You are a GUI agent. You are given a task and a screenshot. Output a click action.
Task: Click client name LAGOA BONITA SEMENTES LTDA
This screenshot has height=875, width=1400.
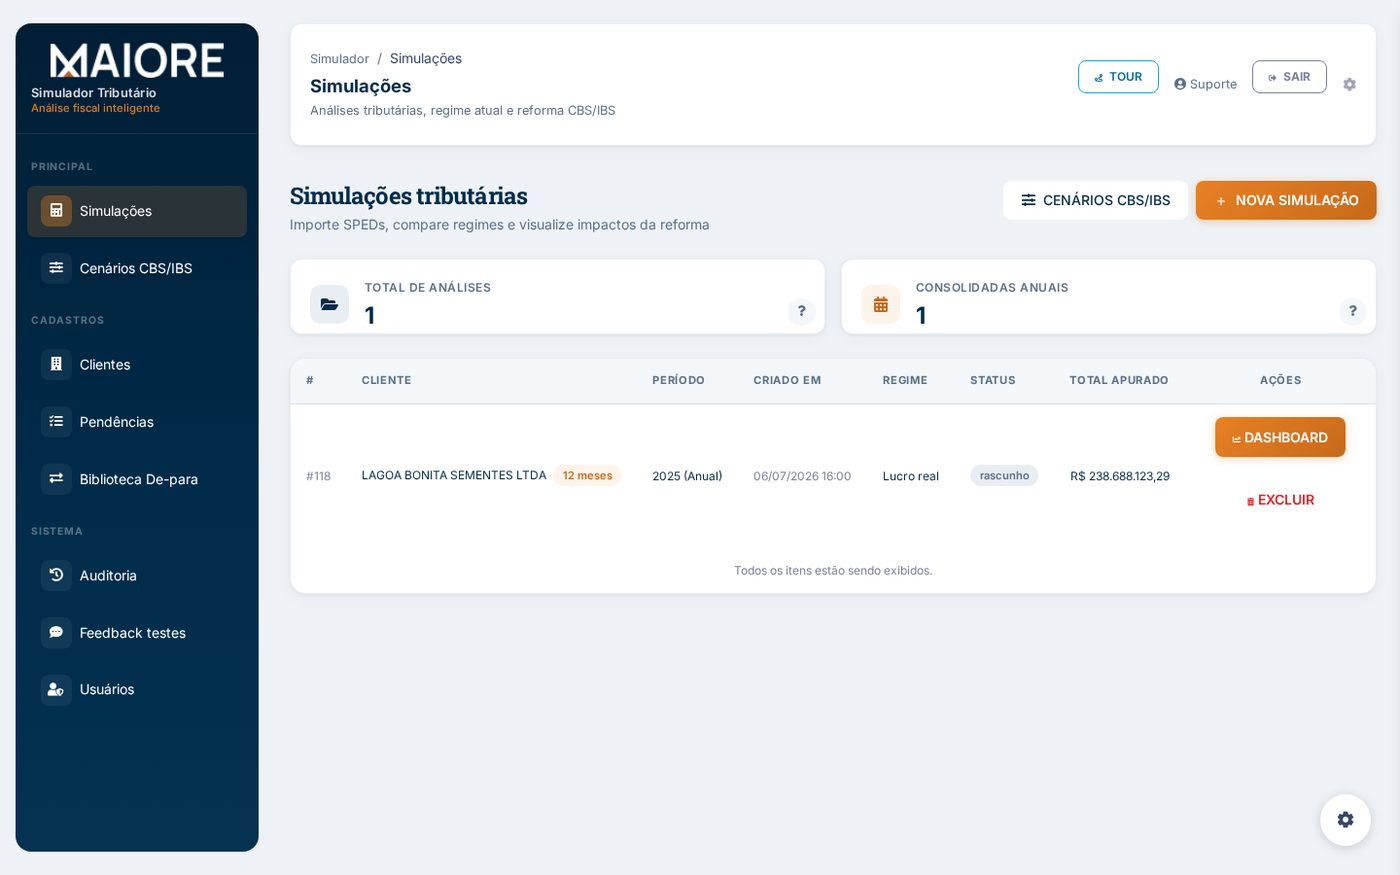(x=454, y=475)
